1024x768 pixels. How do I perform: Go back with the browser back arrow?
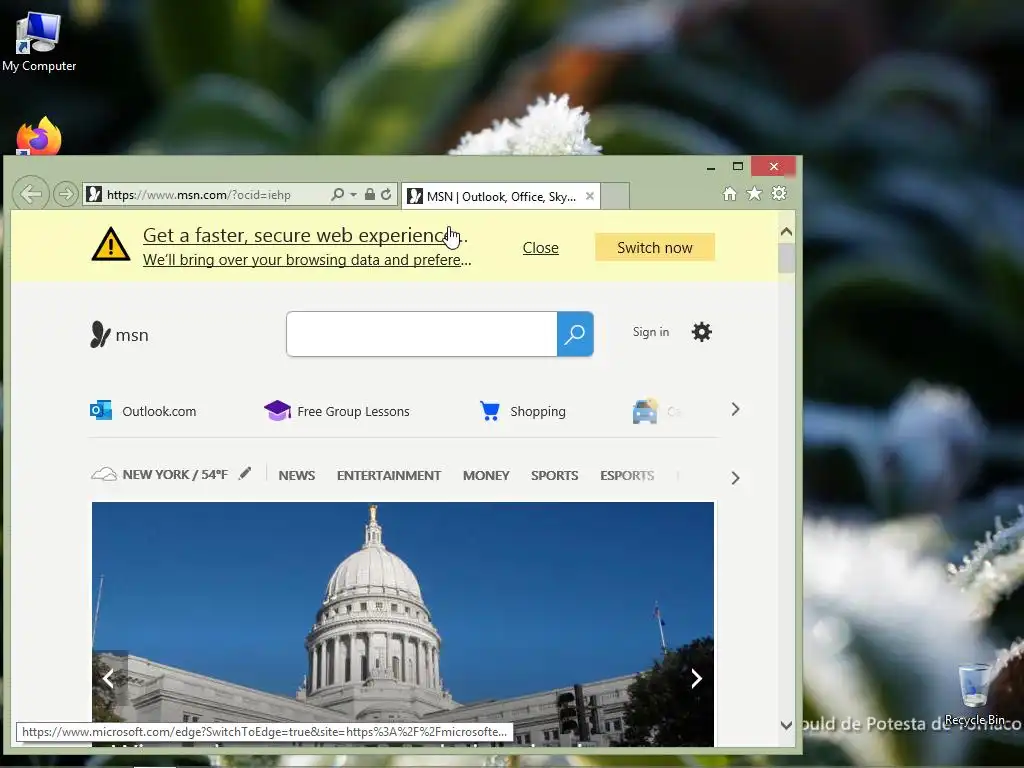coord(31,194)
